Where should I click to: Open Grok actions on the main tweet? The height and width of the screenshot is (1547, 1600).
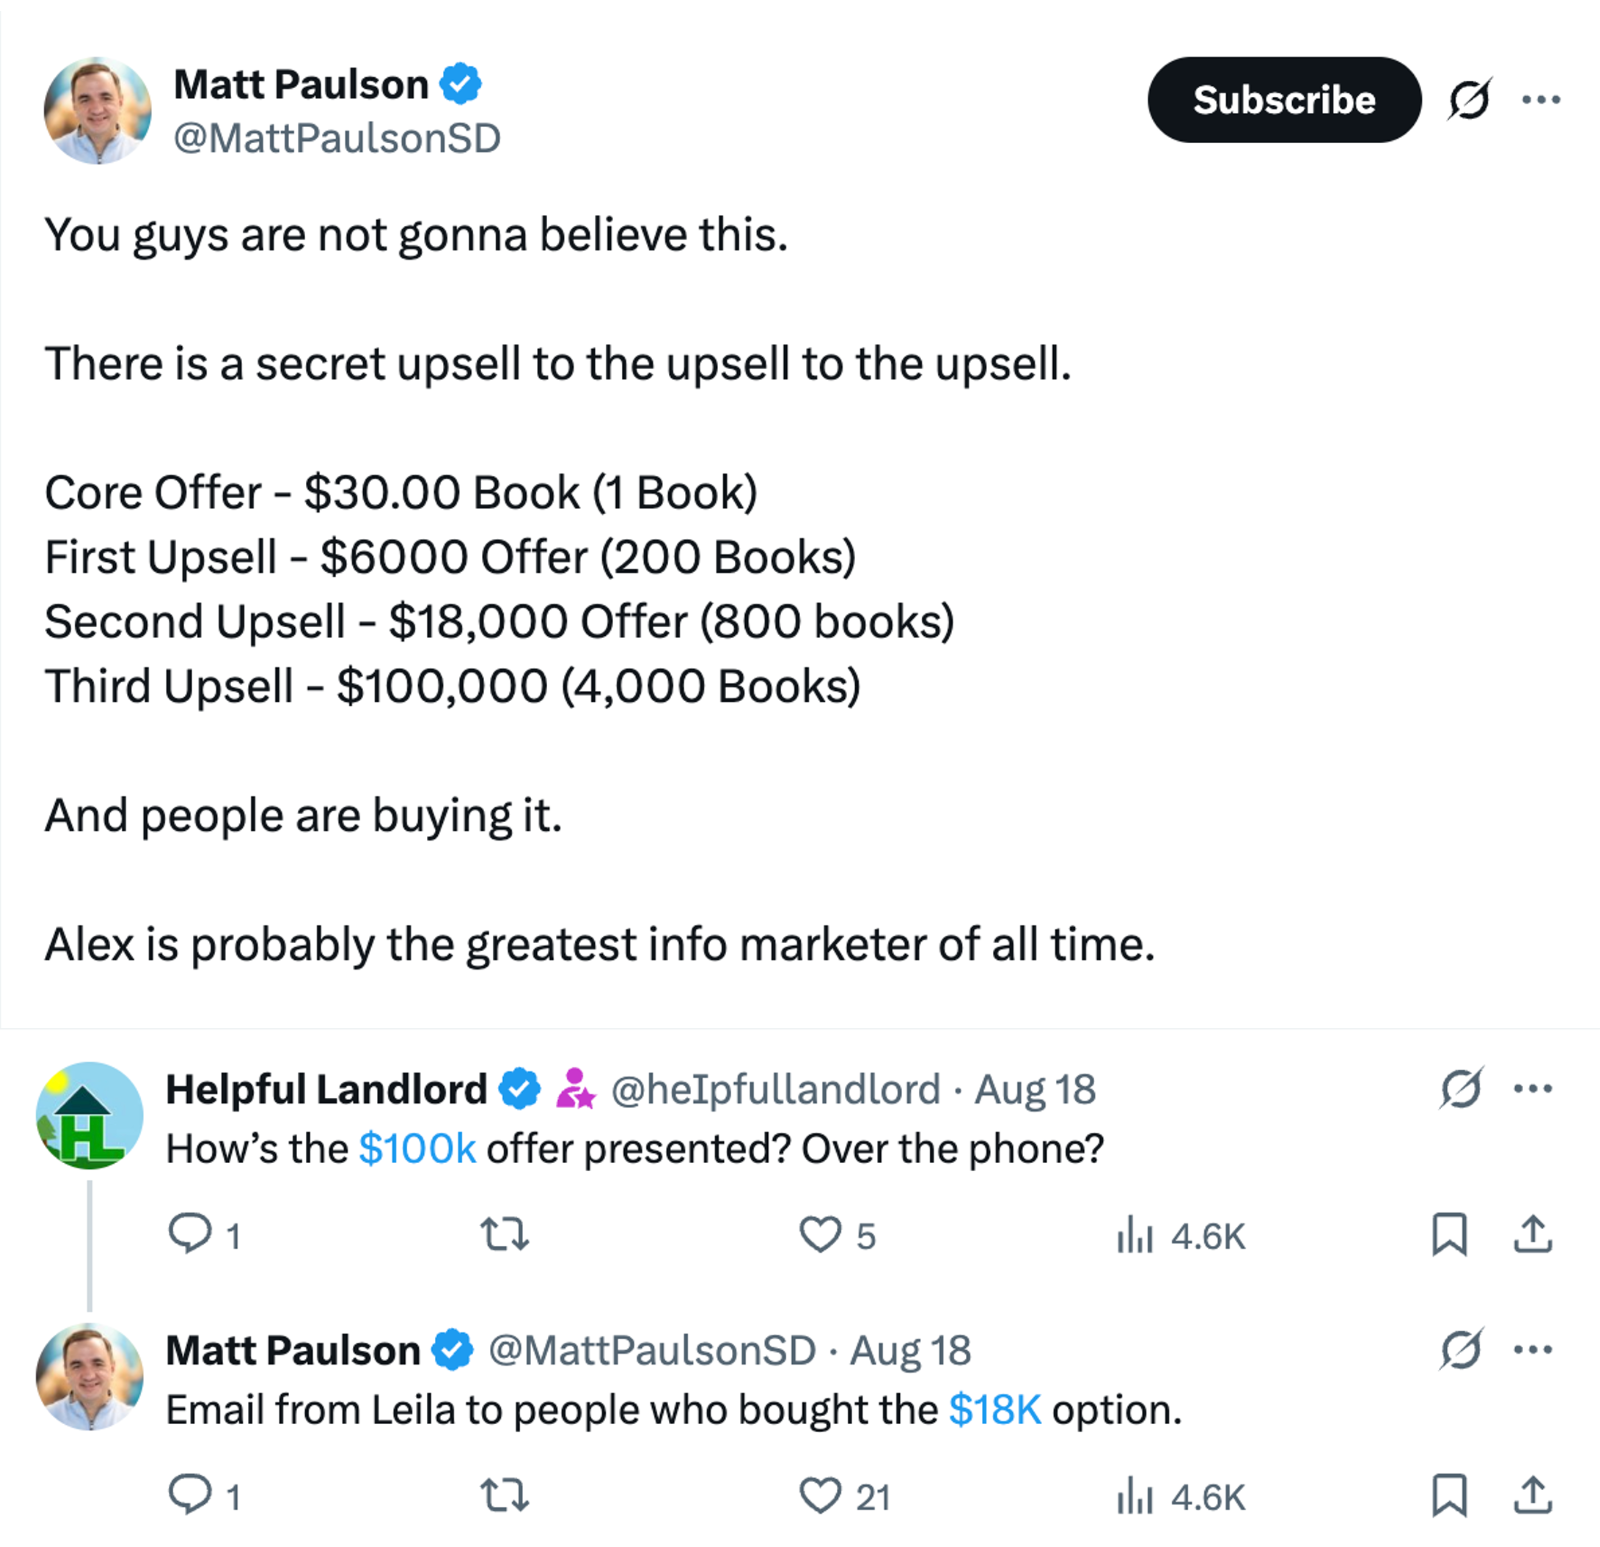(x=1472, y=99)
